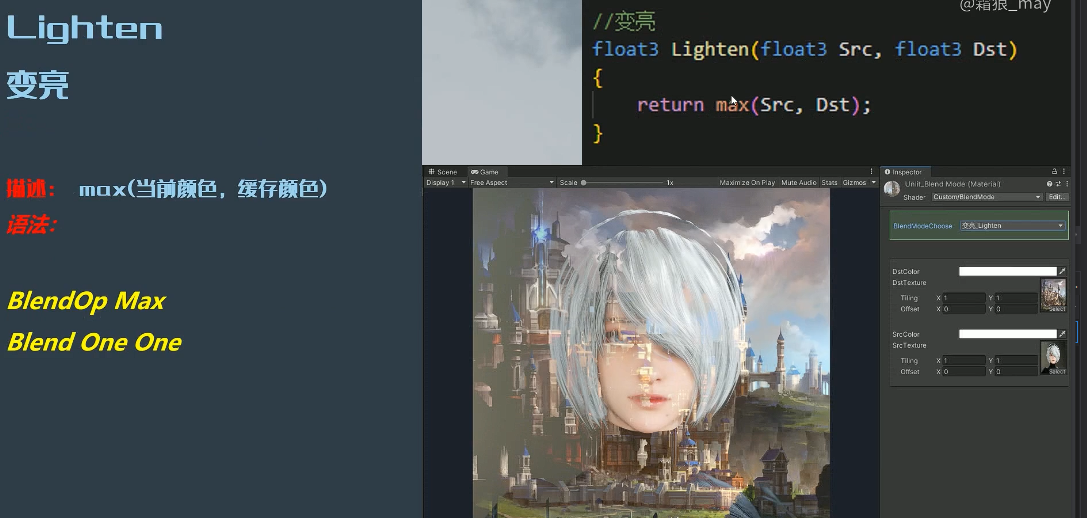The height and width of the screenshot is (518, 1087).
Task: Click the DstColor white swatch
Action: [x=1007, y=272]
